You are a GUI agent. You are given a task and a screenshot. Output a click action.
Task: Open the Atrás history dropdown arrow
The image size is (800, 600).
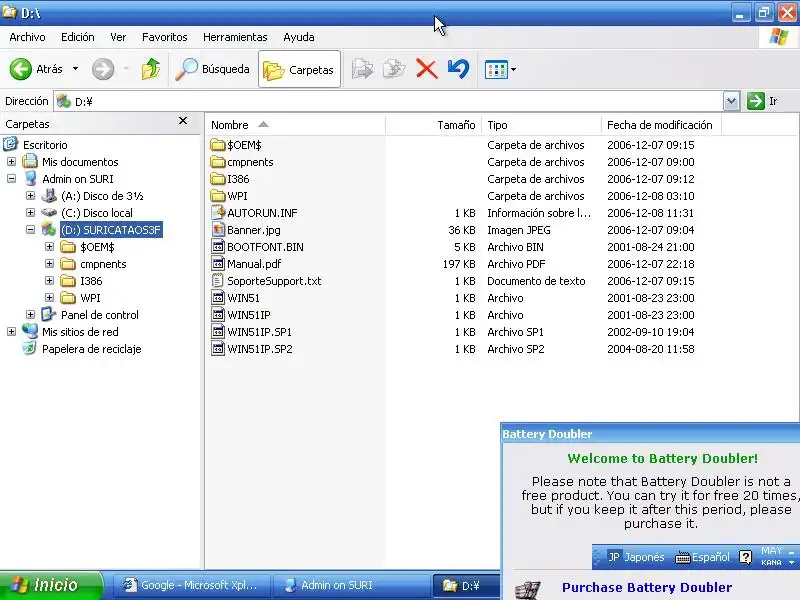pos(75,69)
